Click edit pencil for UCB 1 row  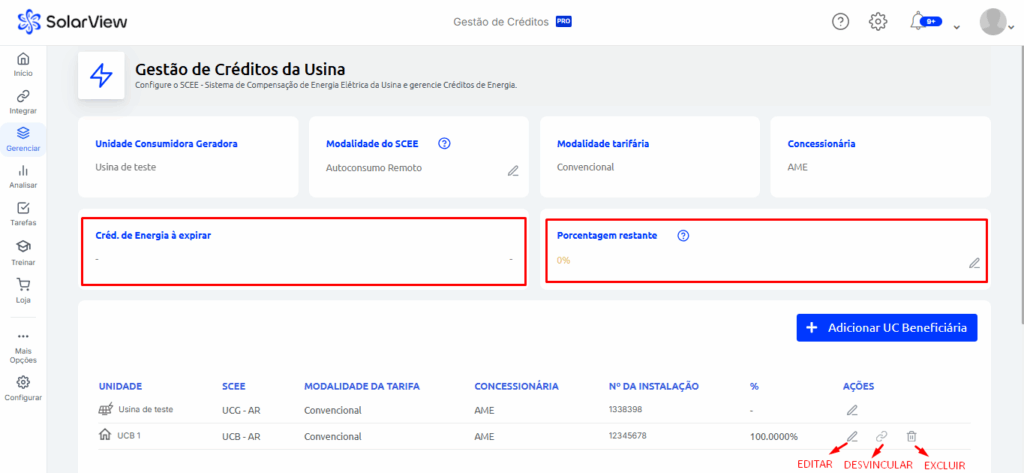[852, 436]
